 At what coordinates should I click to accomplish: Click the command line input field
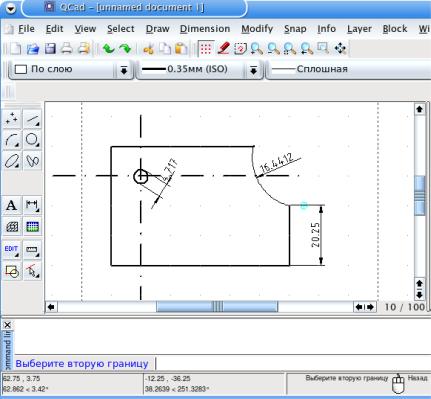tap(293, 363)
